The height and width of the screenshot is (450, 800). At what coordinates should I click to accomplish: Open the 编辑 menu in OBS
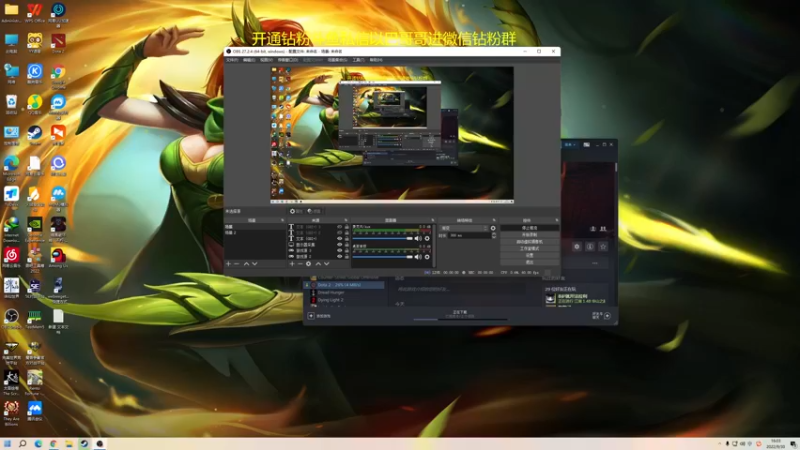[249, 60]
